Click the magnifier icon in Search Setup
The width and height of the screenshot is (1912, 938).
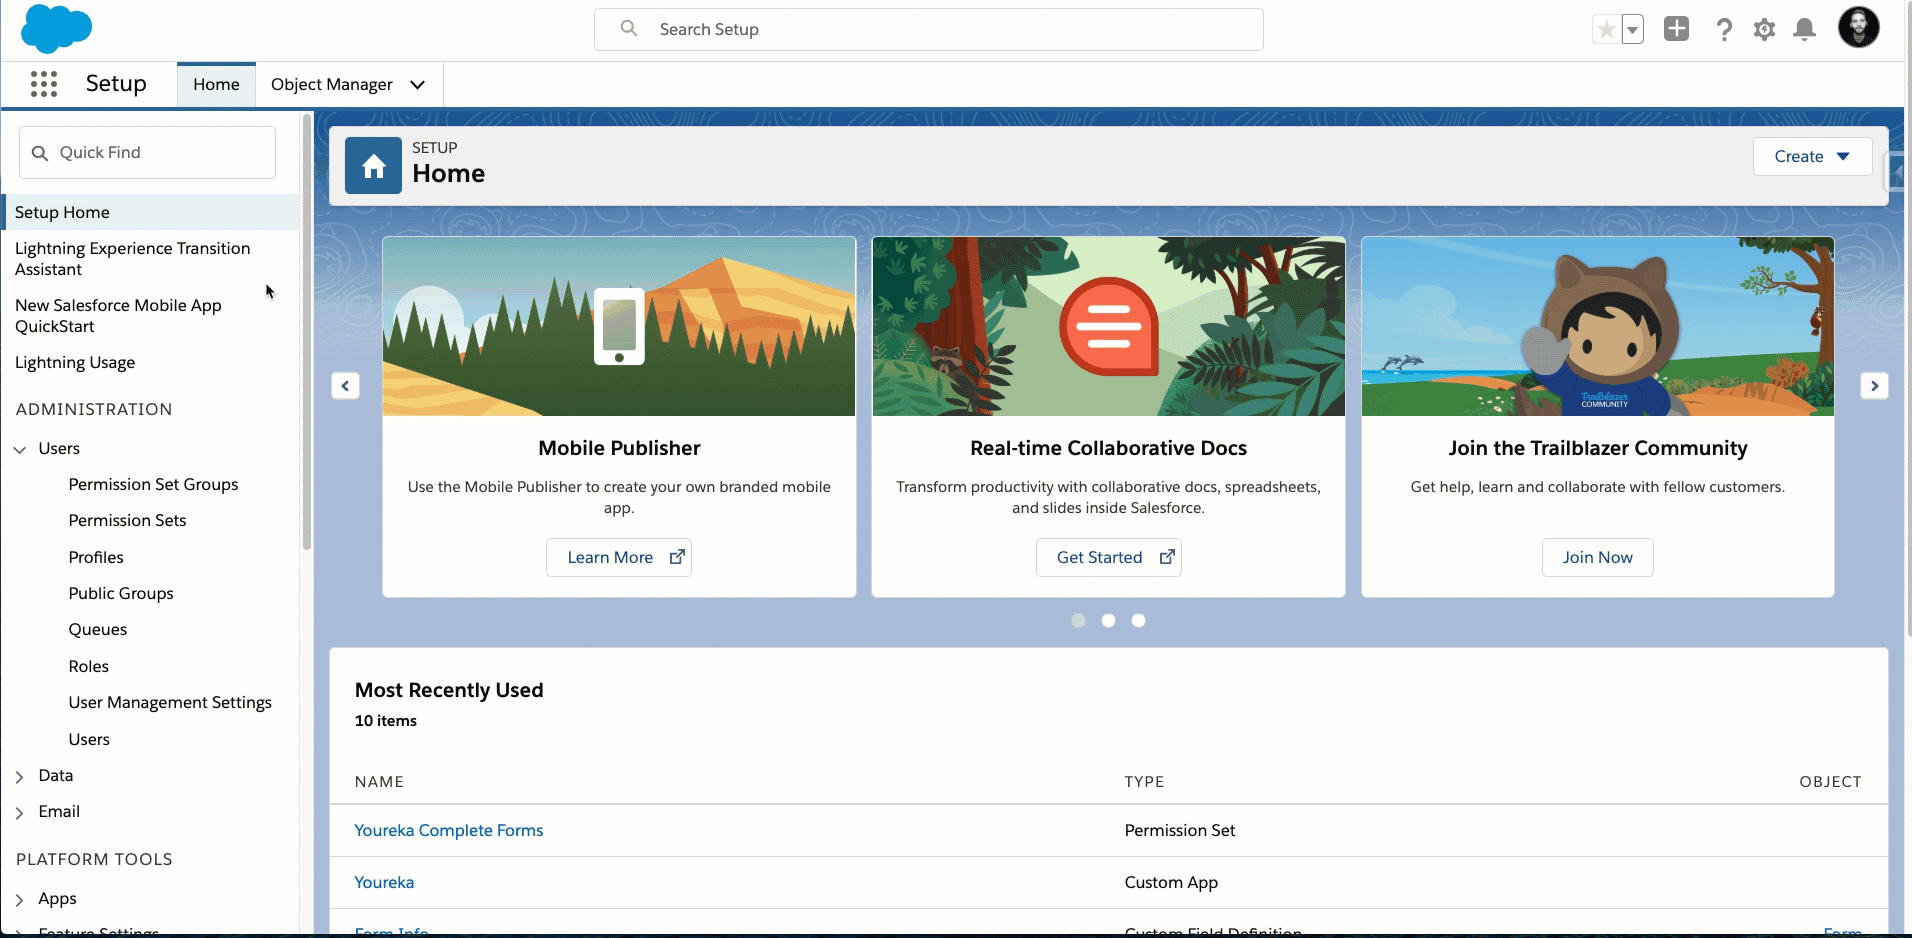[629, 29]
